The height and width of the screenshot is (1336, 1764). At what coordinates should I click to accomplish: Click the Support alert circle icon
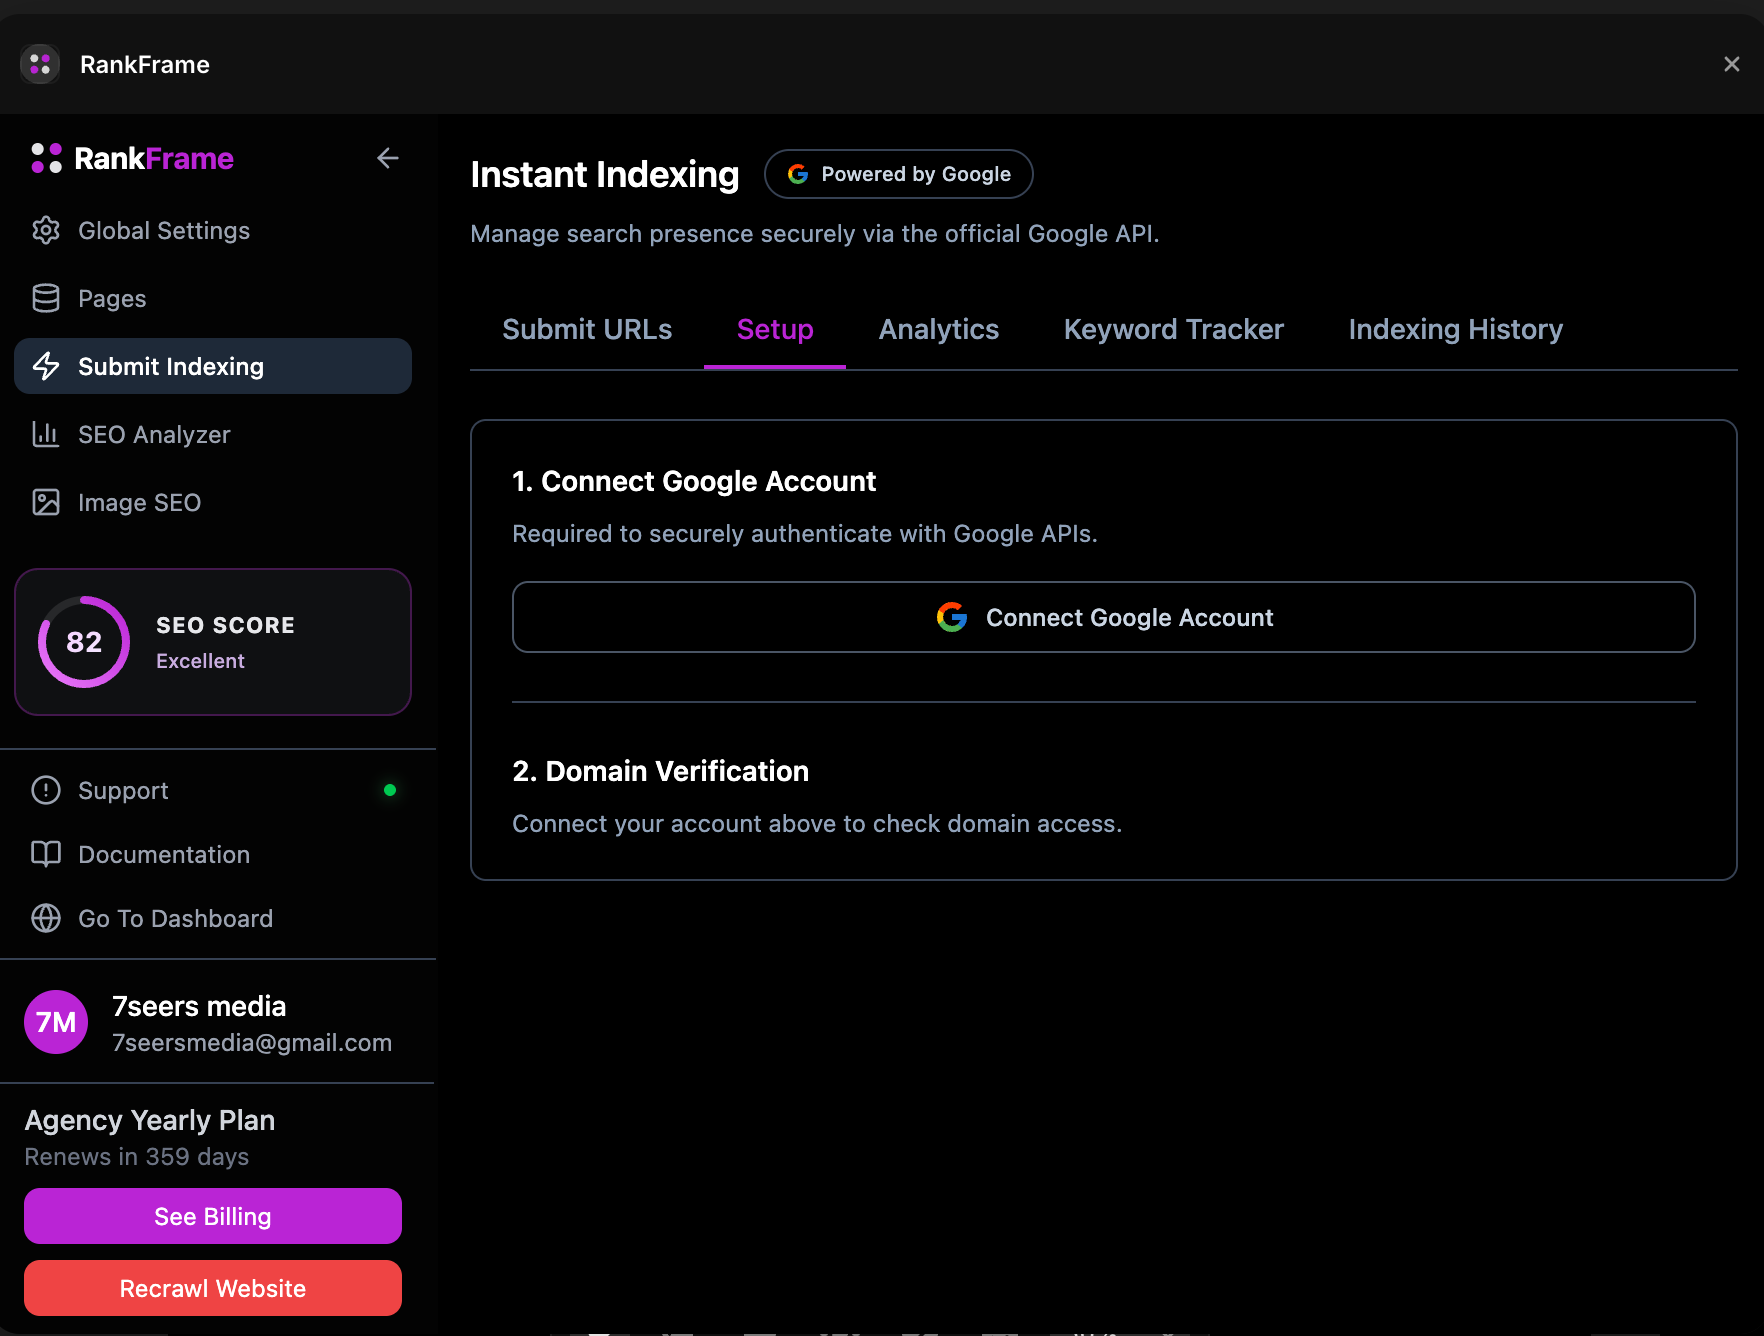point(46,791)
